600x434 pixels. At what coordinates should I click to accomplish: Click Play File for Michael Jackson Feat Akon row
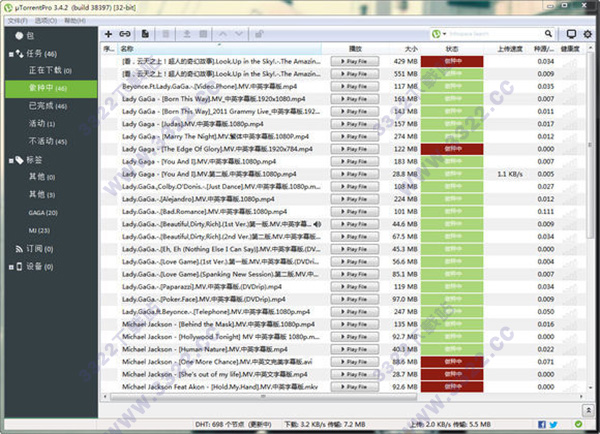tap(355, 387)
